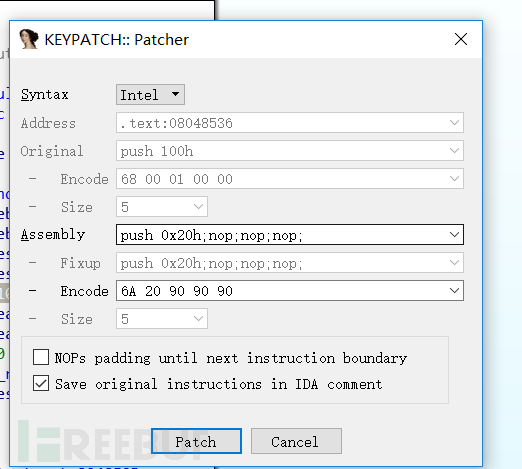This screenshot has width=522, height=469.
Task: Expand the Assembly history dropdown arrow
Action: pos(454,235)
